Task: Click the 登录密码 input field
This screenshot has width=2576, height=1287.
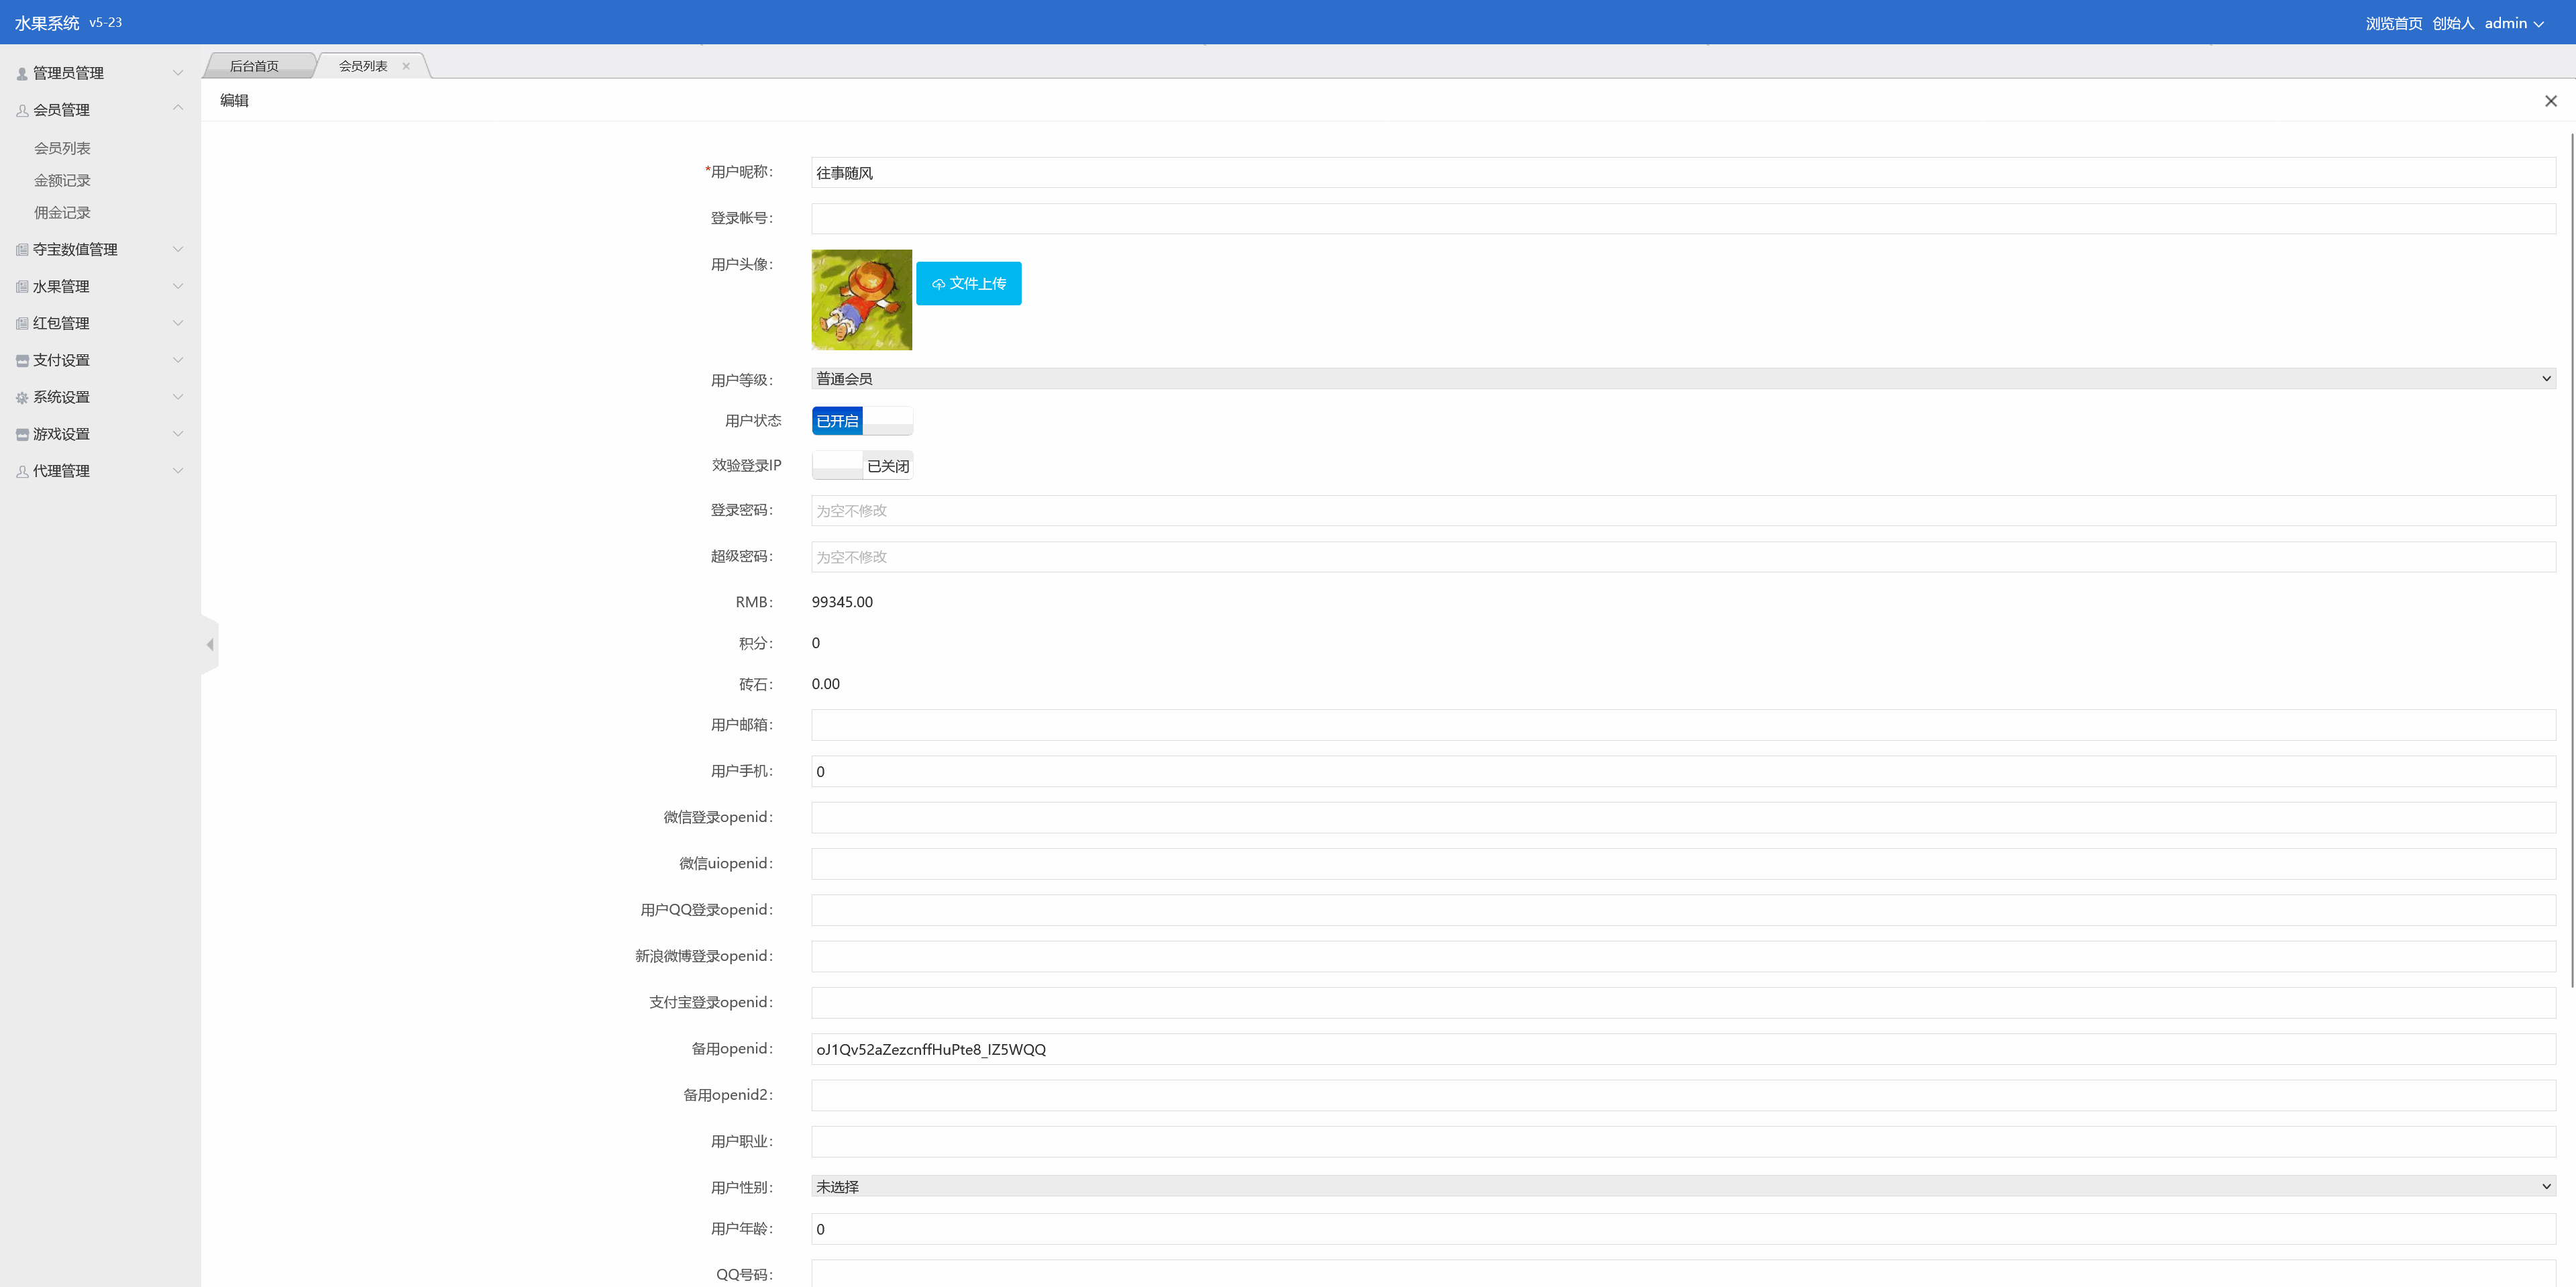Action: coord(1682,511)
